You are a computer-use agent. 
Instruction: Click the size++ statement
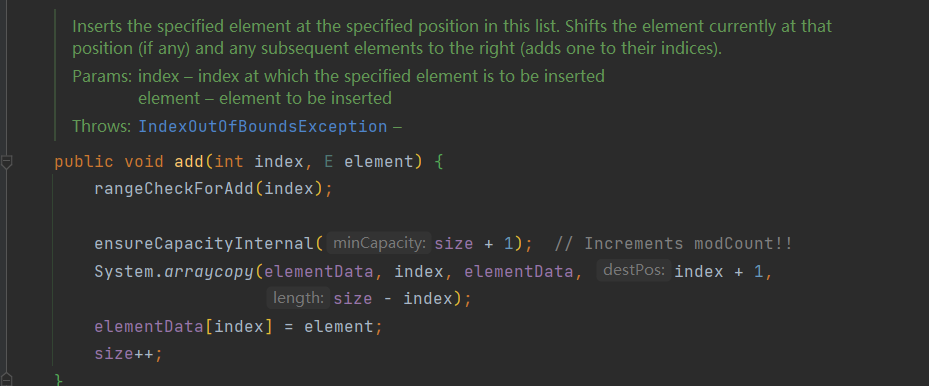[x=128, y=353]
